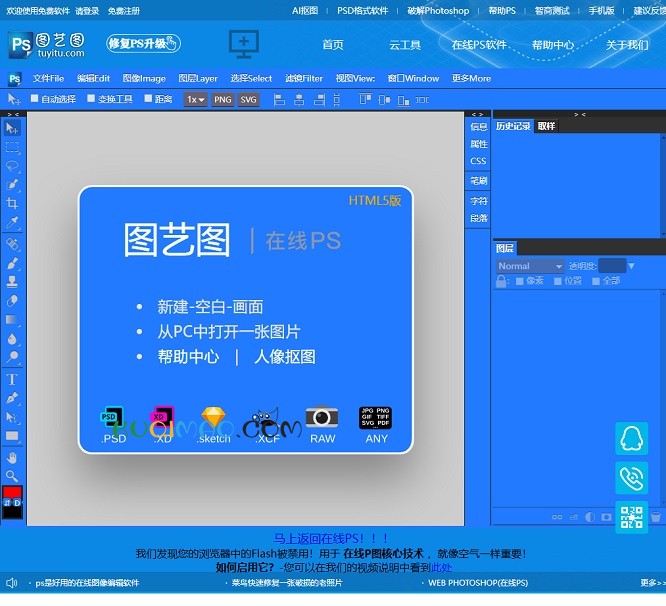Image resolution: width=666 pixels, height=606 pixels.
Task: Select the Rectangular Marquee tool
Action: tap(12, 147)
